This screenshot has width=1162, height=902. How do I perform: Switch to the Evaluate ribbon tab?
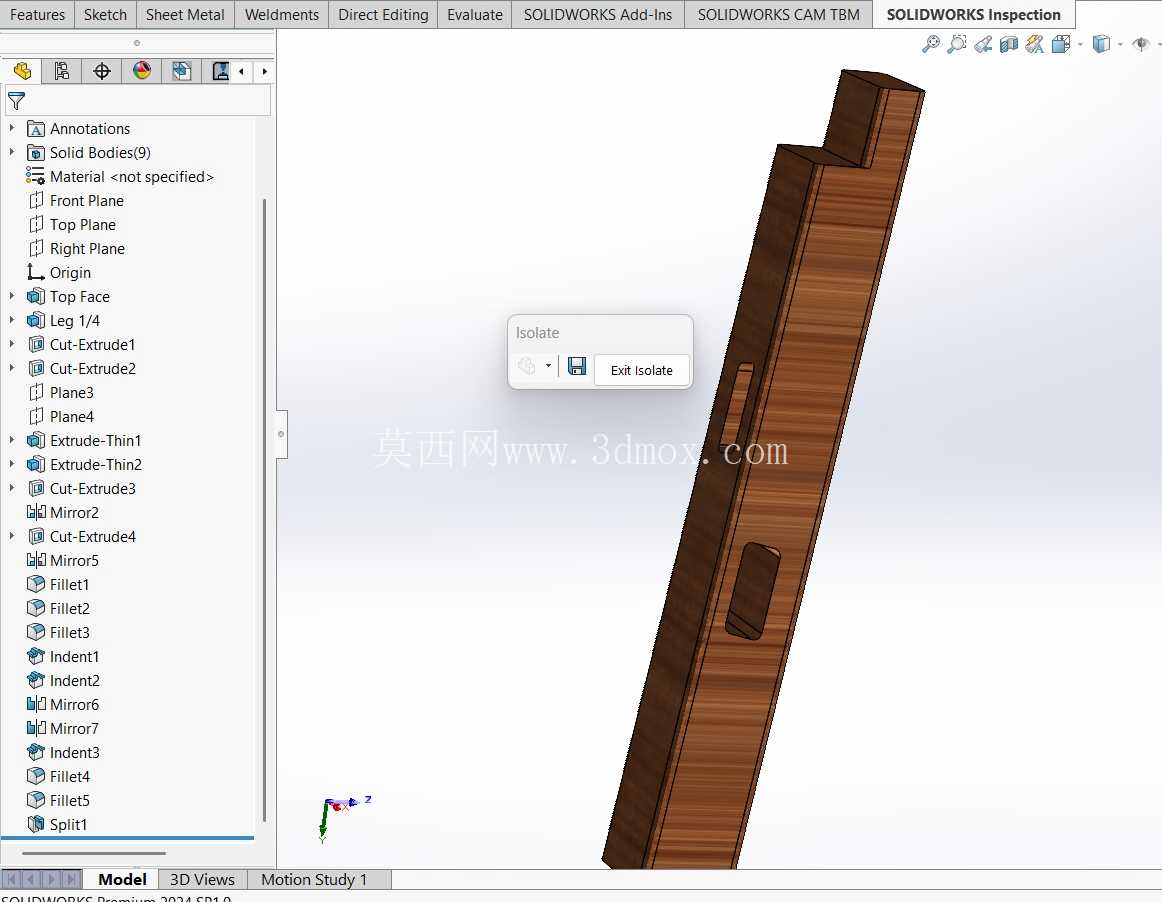(x=474, y=15)
